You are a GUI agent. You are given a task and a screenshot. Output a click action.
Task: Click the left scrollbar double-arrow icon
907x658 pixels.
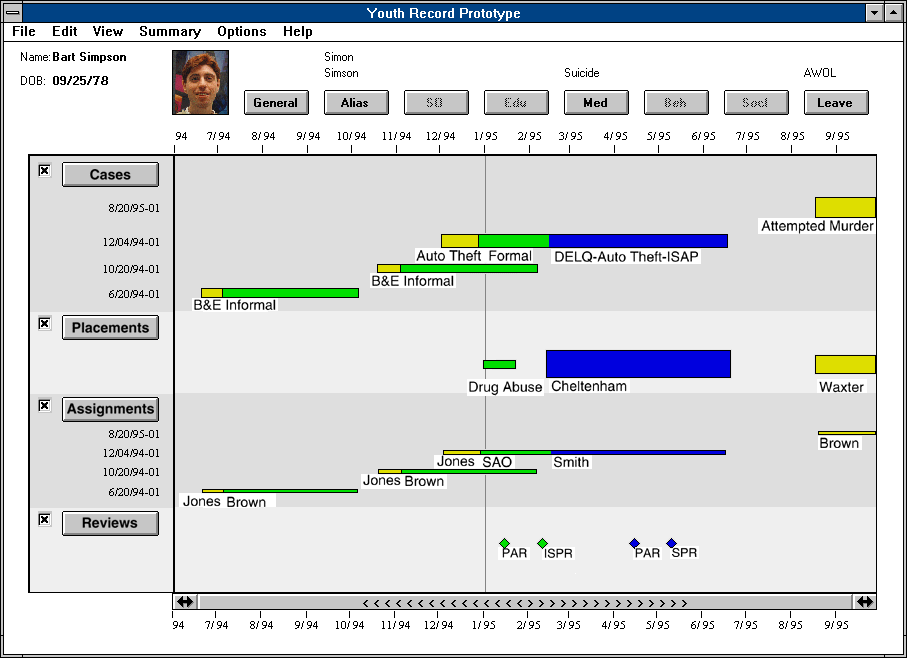click(x=185, y=602)
